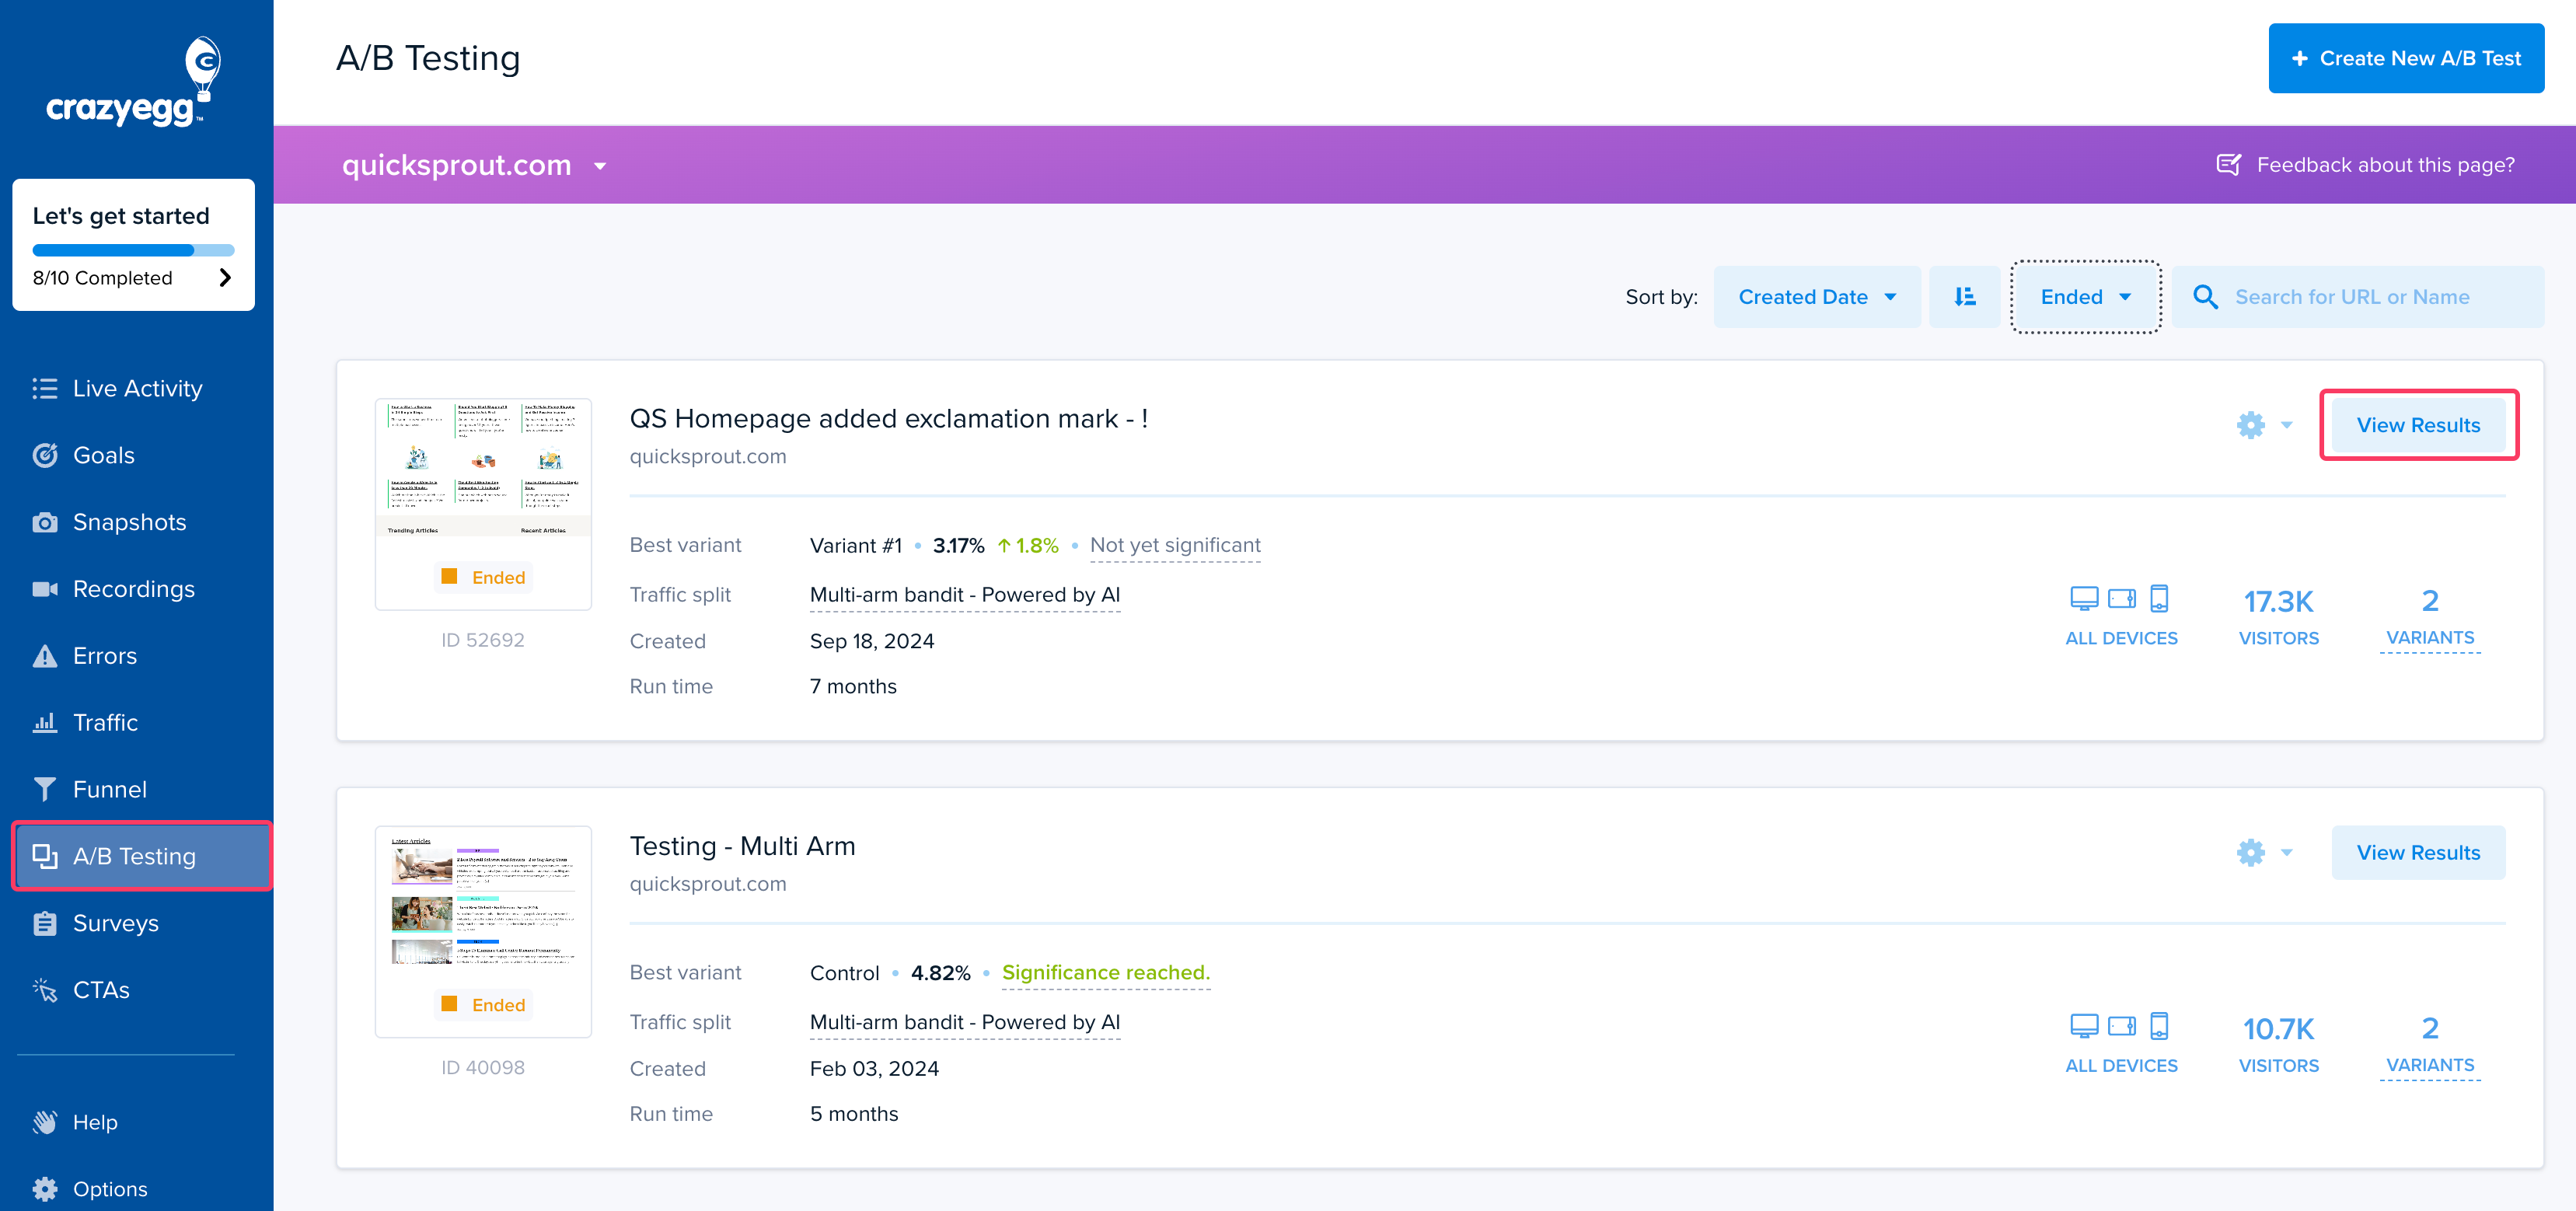Click the Errors warning triangle icon
The width and height of the screenshot is (2576, 1211).
click(x=45, y=656)
